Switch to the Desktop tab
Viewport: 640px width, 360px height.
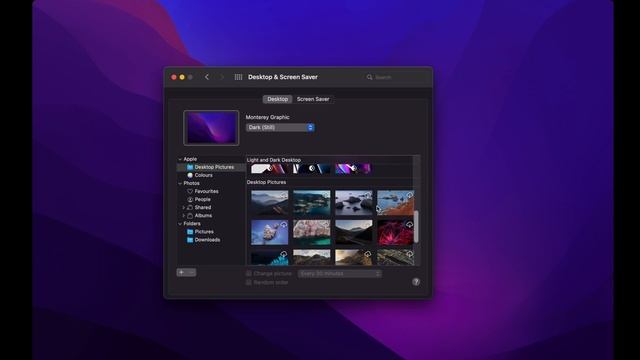coord(278,99)
